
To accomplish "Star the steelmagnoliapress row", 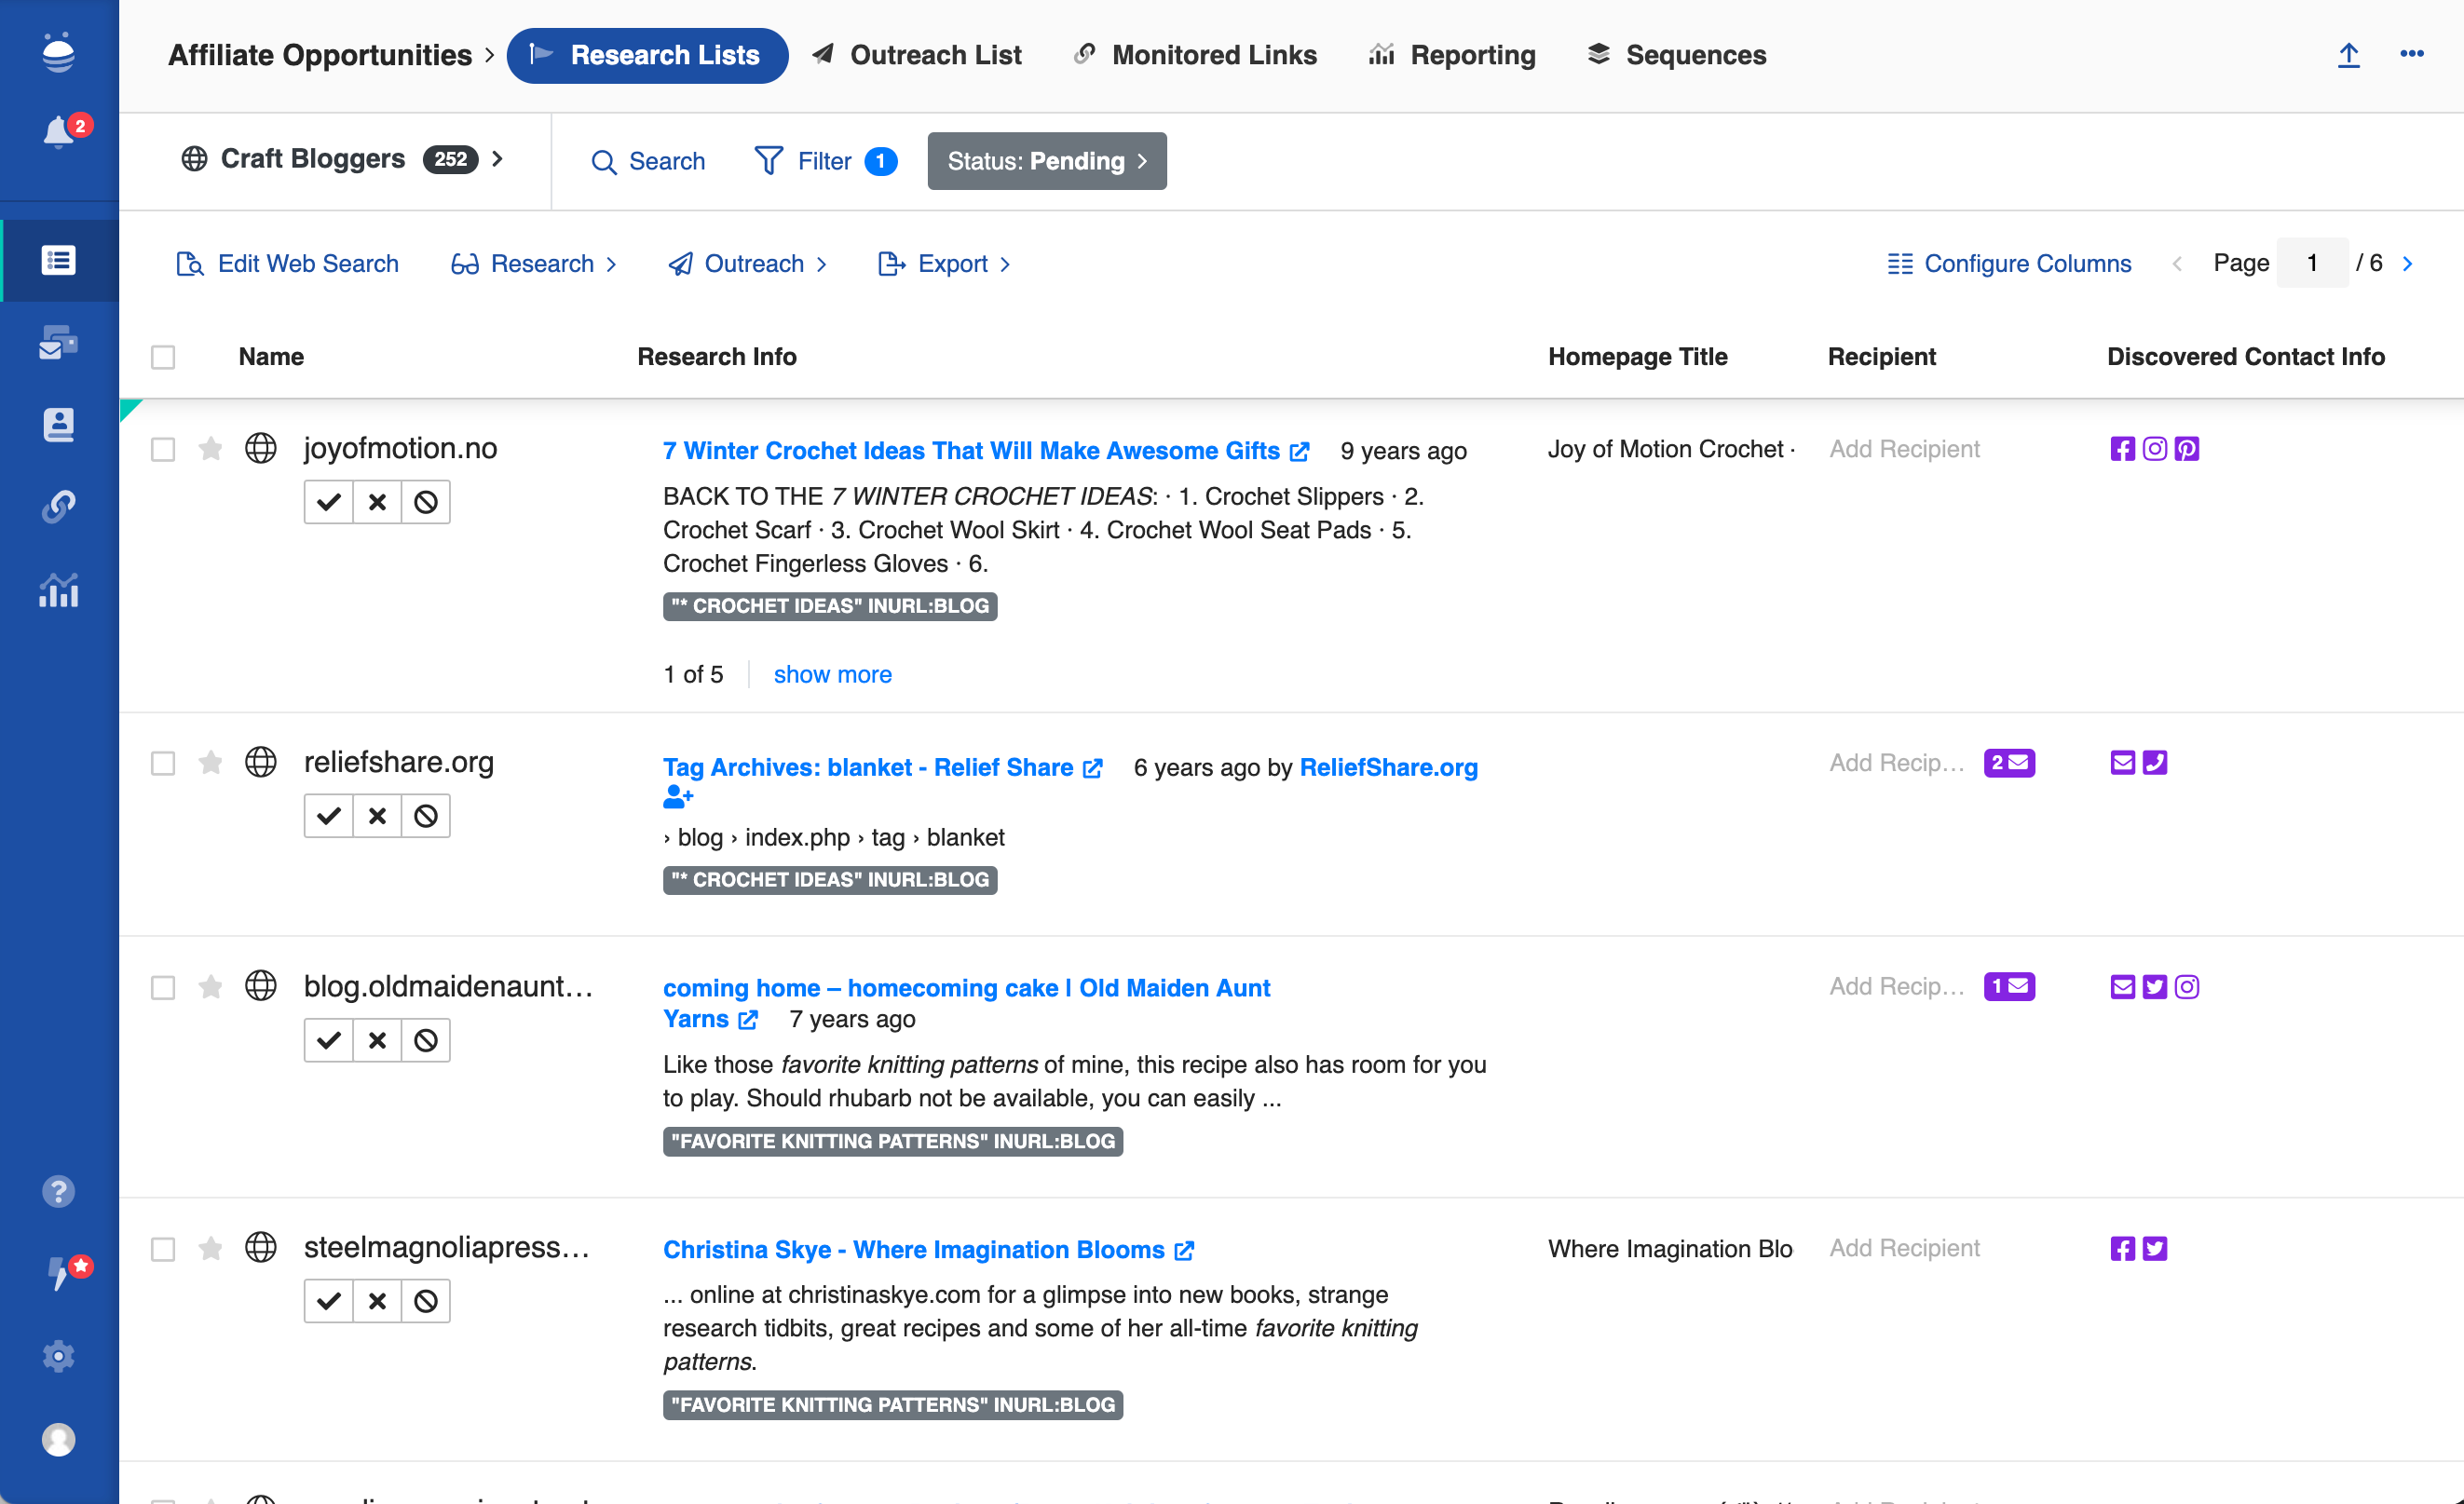I will coord(210,1248).
